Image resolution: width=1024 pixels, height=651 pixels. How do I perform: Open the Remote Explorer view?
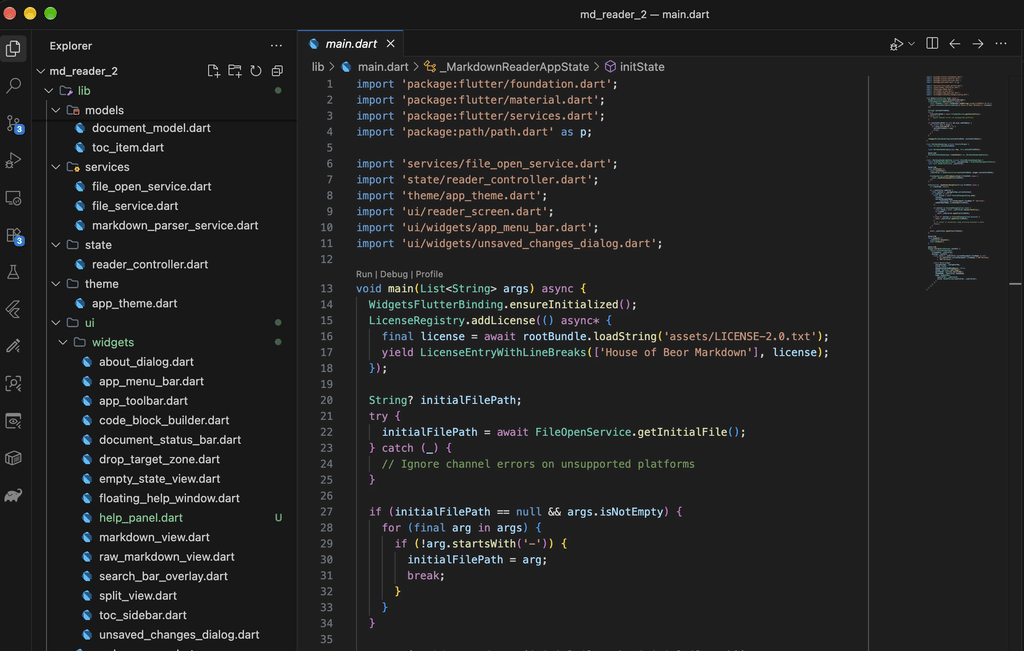(13, 198)
